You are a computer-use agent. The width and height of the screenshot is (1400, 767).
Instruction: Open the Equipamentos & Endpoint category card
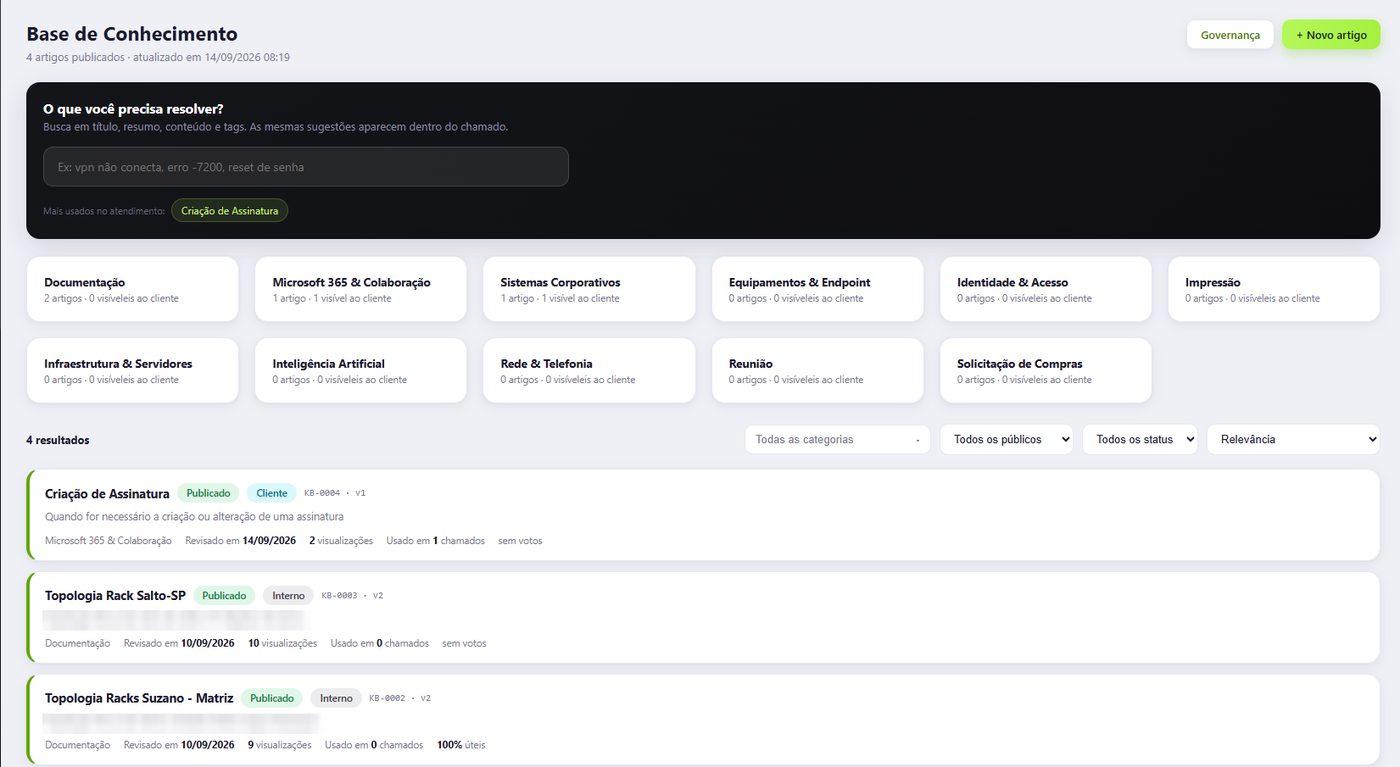pyautogui.click(x=818, y=290)
